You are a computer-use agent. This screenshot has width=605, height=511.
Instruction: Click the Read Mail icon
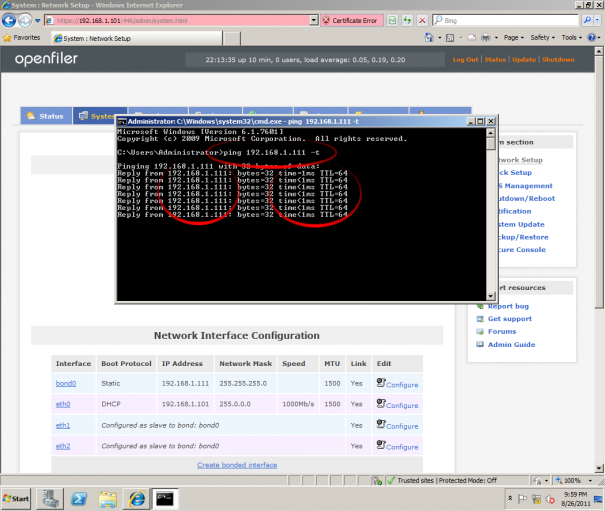471,37
